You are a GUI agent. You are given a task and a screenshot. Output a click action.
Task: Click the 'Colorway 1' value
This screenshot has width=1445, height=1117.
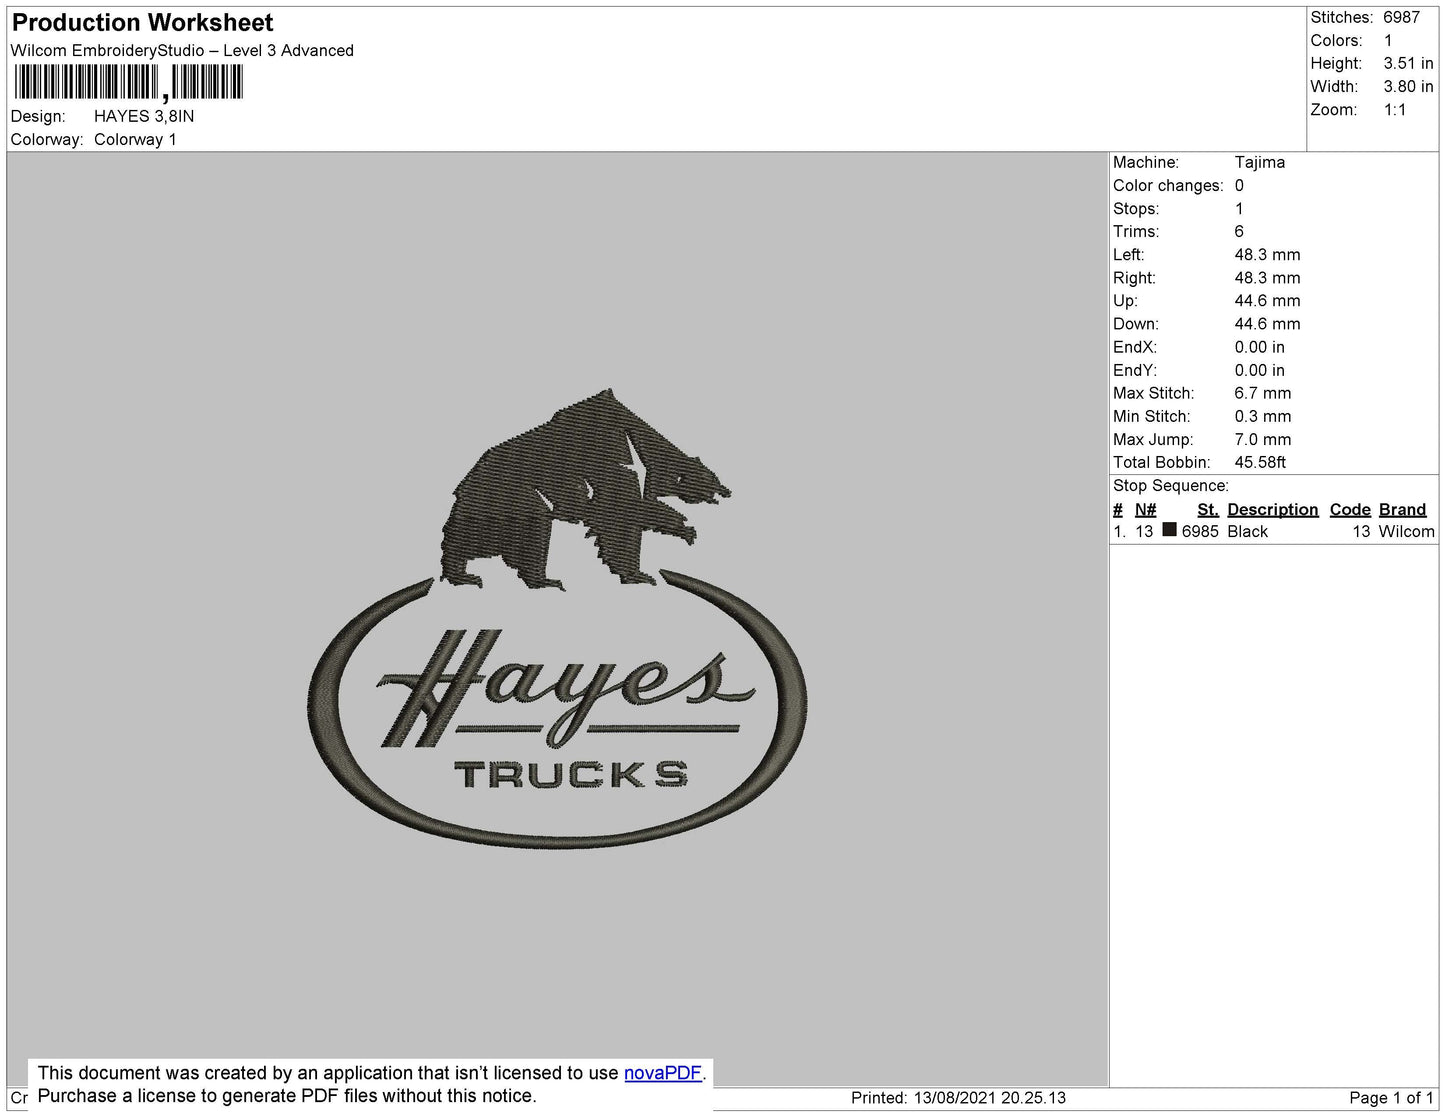pos(135,139)
